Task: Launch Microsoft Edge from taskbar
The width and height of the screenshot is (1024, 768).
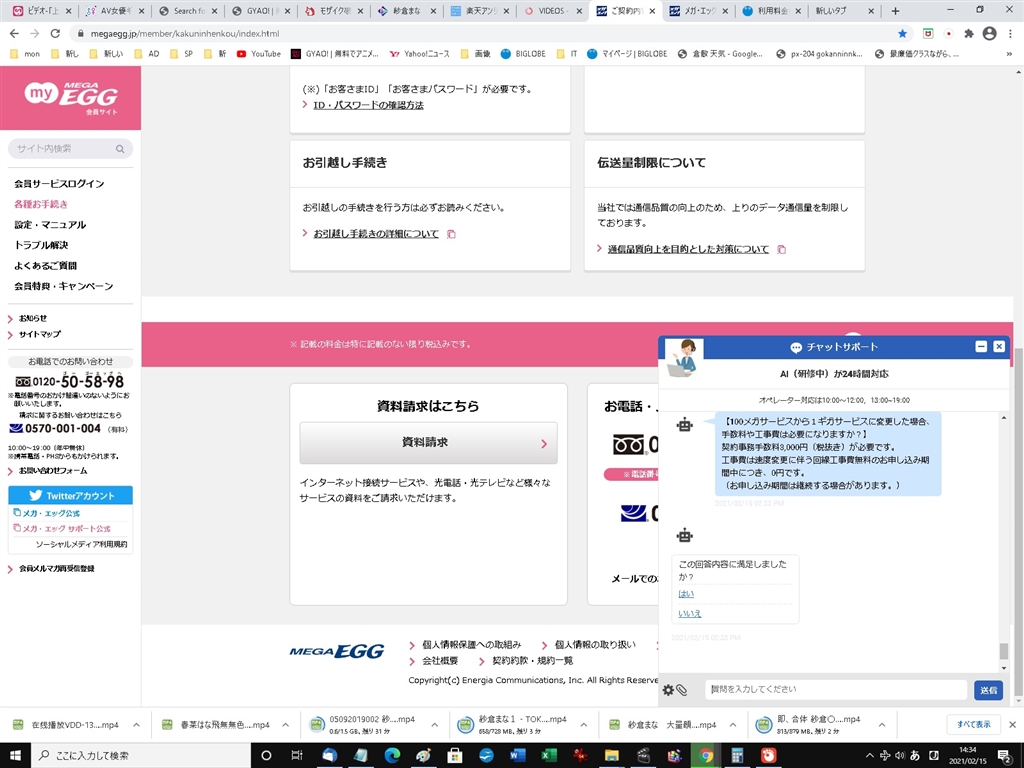Action: 392,756
